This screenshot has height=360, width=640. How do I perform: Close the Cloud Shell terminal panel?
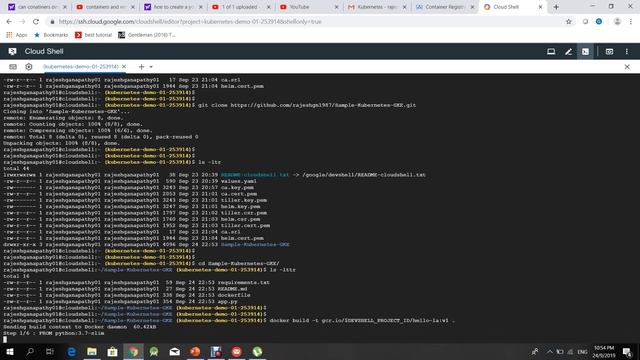[x=627, y=67]
